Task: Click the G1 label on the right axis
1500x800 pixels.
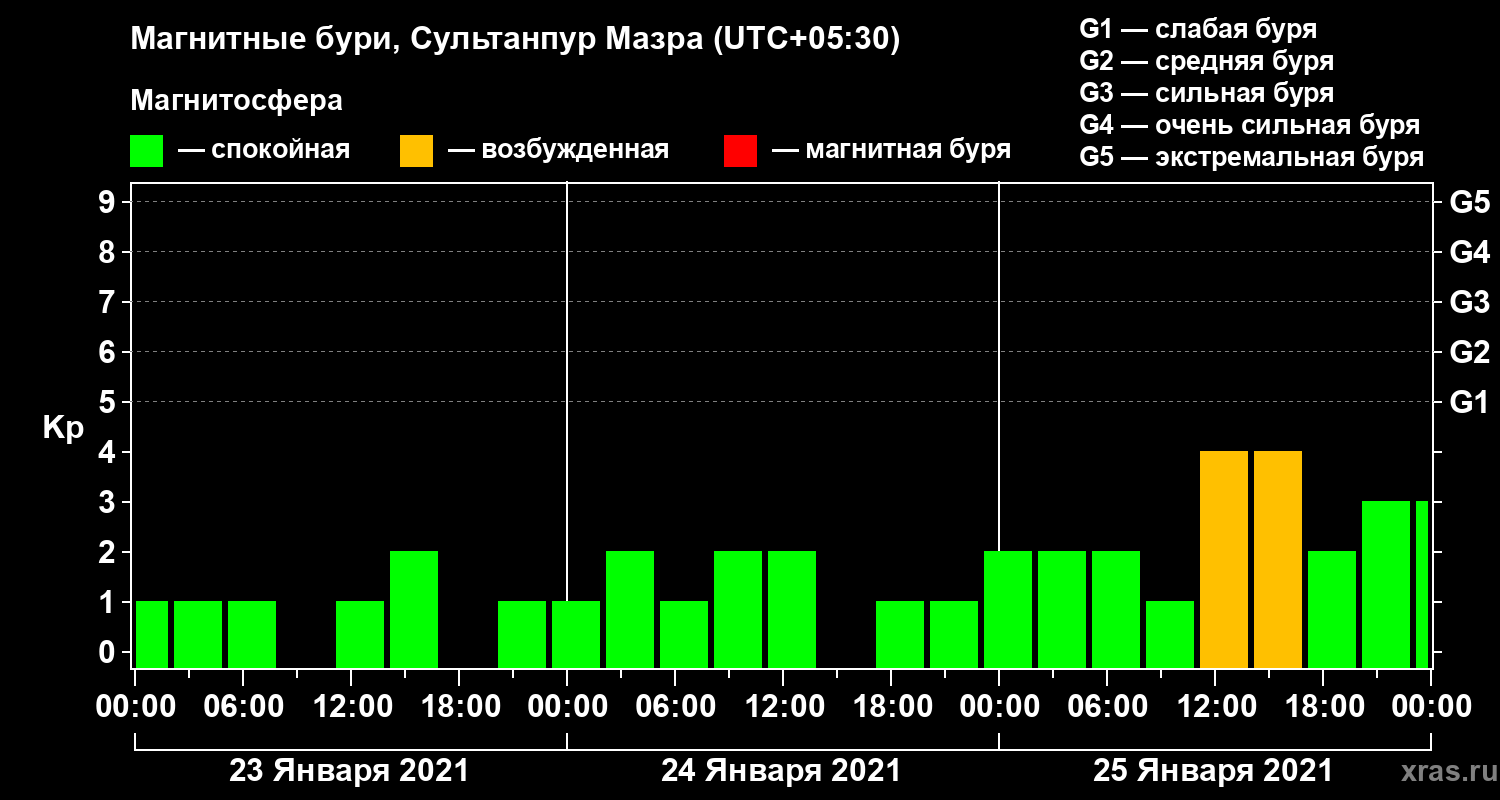Action: click(x=1470, y=403)
